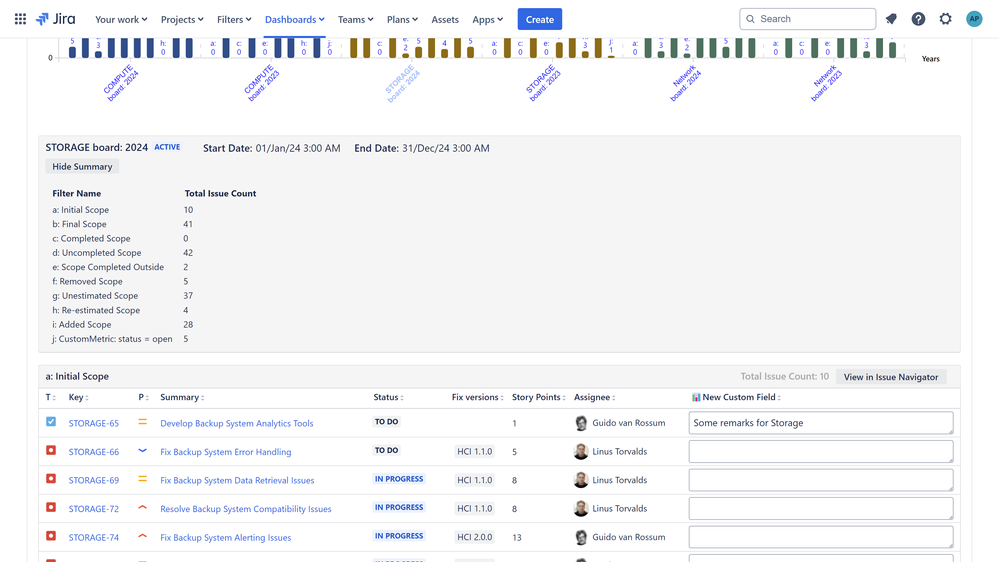Open Fix Backup System Data Retrieval Issues

click(237, 480)
